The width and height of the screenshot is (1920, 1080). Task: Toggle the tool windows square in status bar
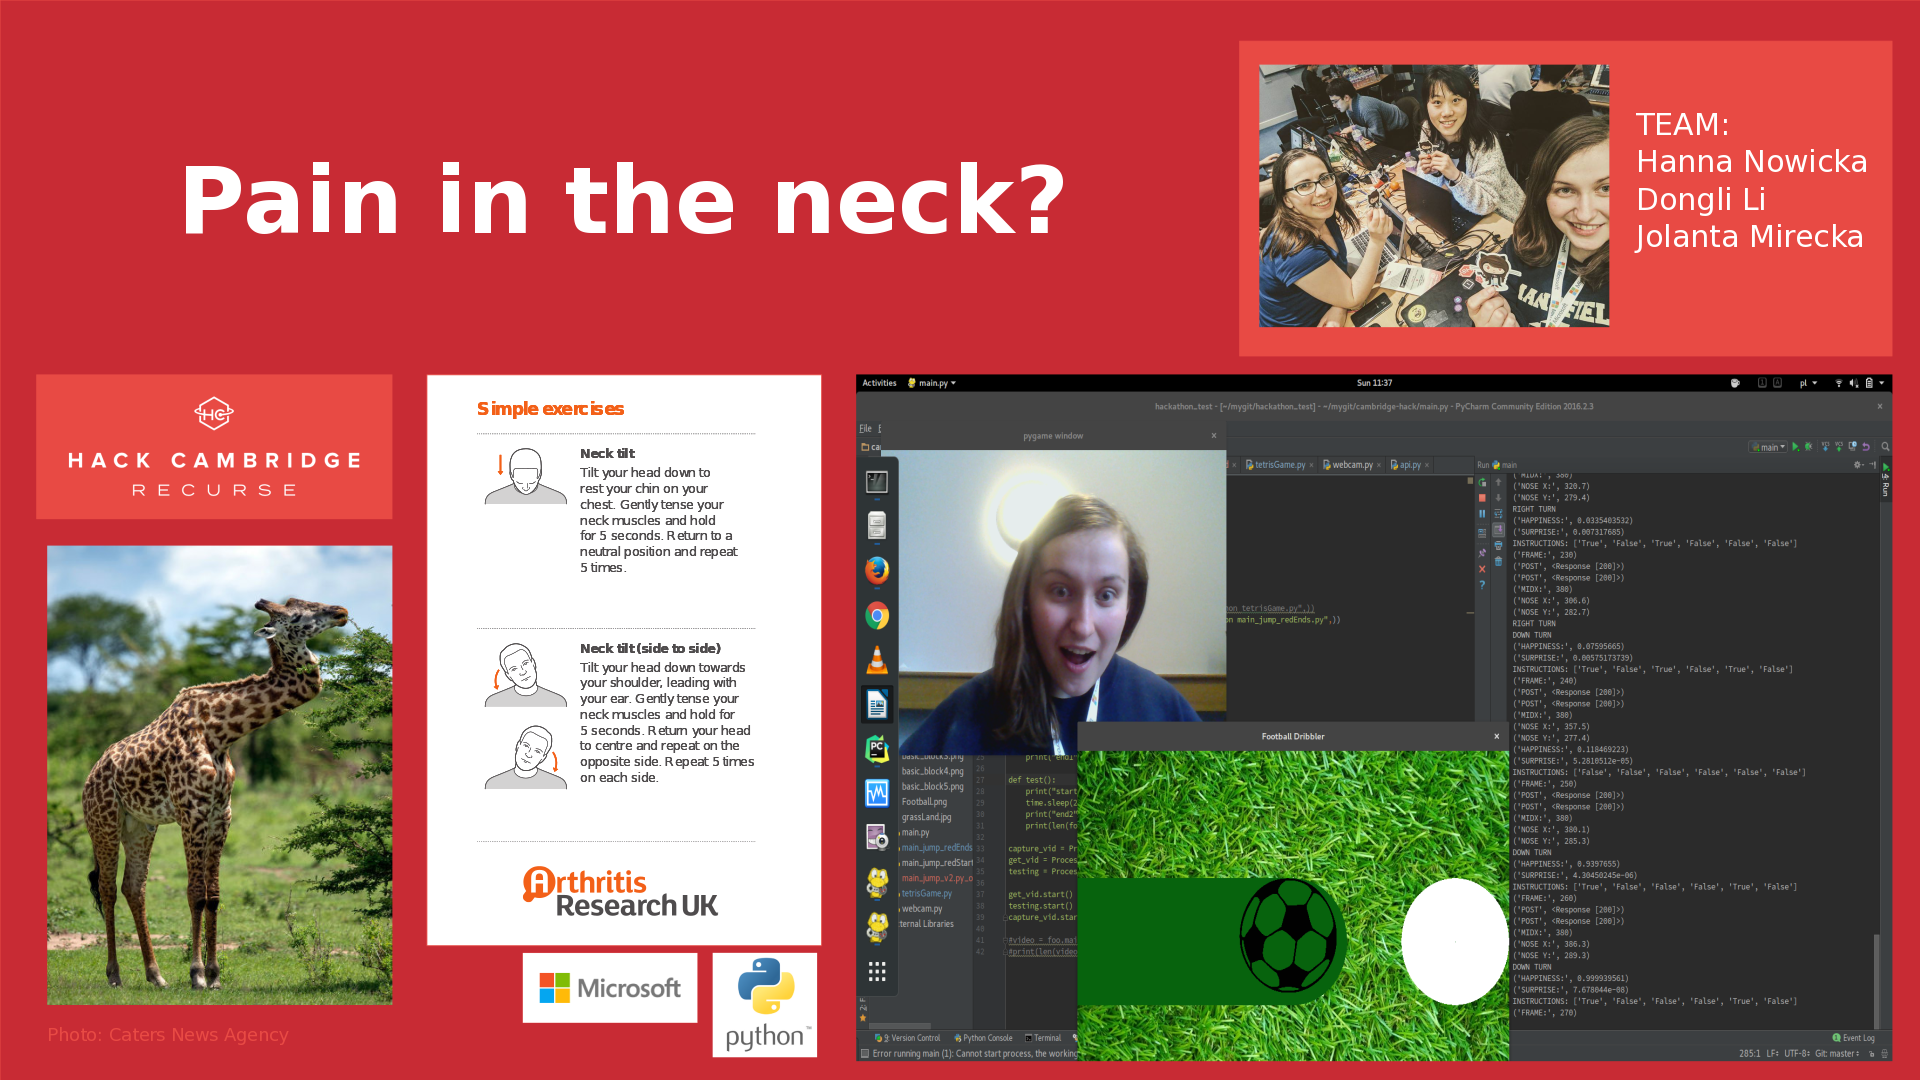[865, 1054]
